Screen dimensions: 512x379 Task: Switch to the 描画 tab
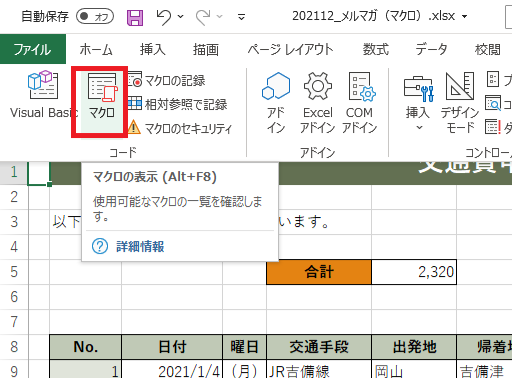pyautogui.click(x=206, y=49)
